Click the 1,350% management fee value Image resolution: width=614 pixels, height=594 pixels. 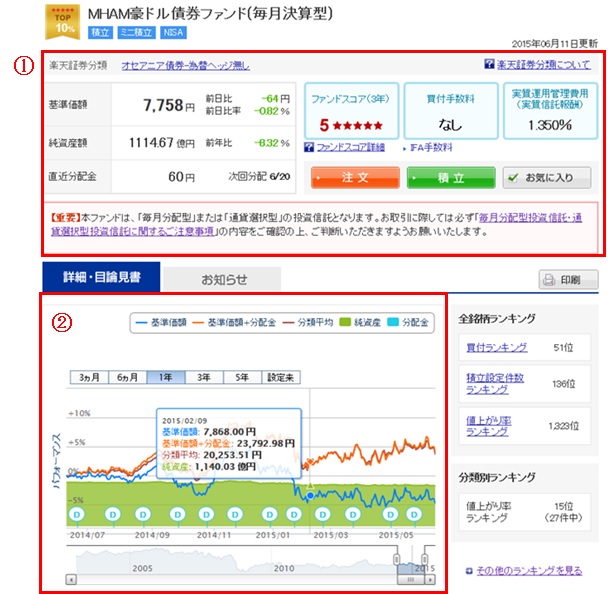tap(550, 125)
